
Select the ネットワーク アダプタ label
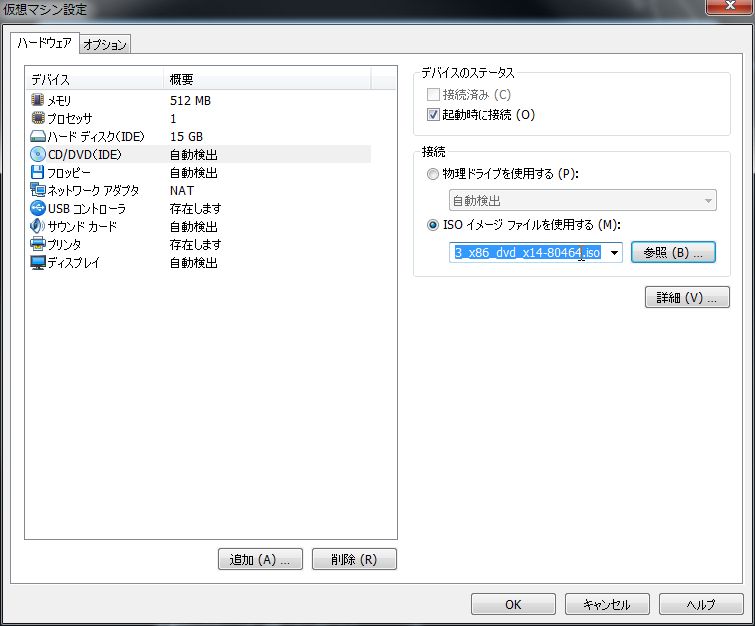point(93,191)
